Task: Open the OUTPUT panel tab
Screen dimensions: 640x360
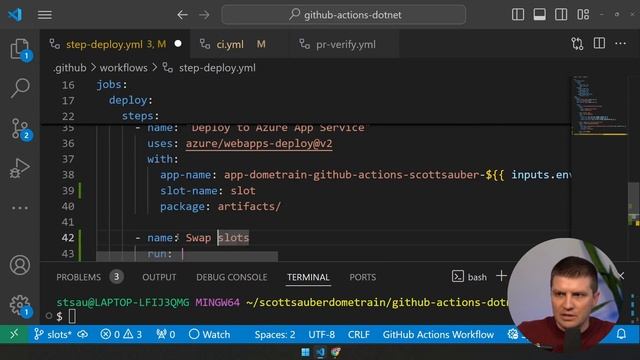Action: [159, 277]
